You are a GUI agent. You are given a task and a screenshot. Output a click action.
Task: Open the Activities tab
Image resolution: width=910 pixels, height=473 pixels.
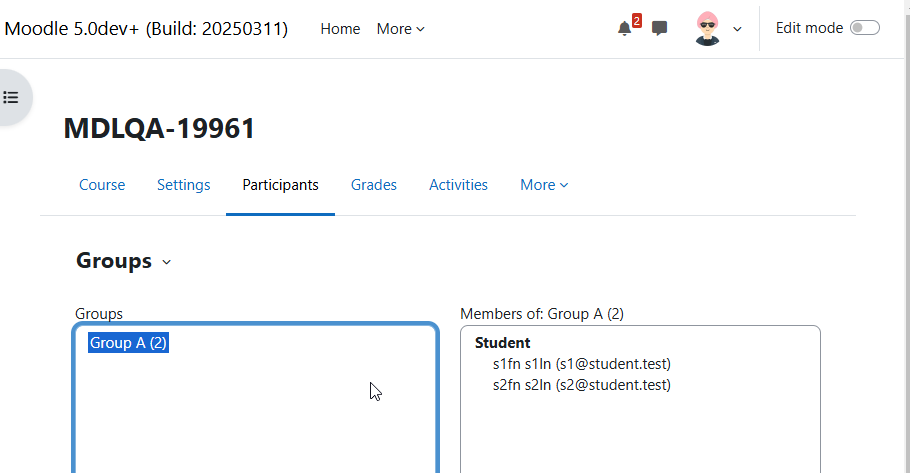458,185
